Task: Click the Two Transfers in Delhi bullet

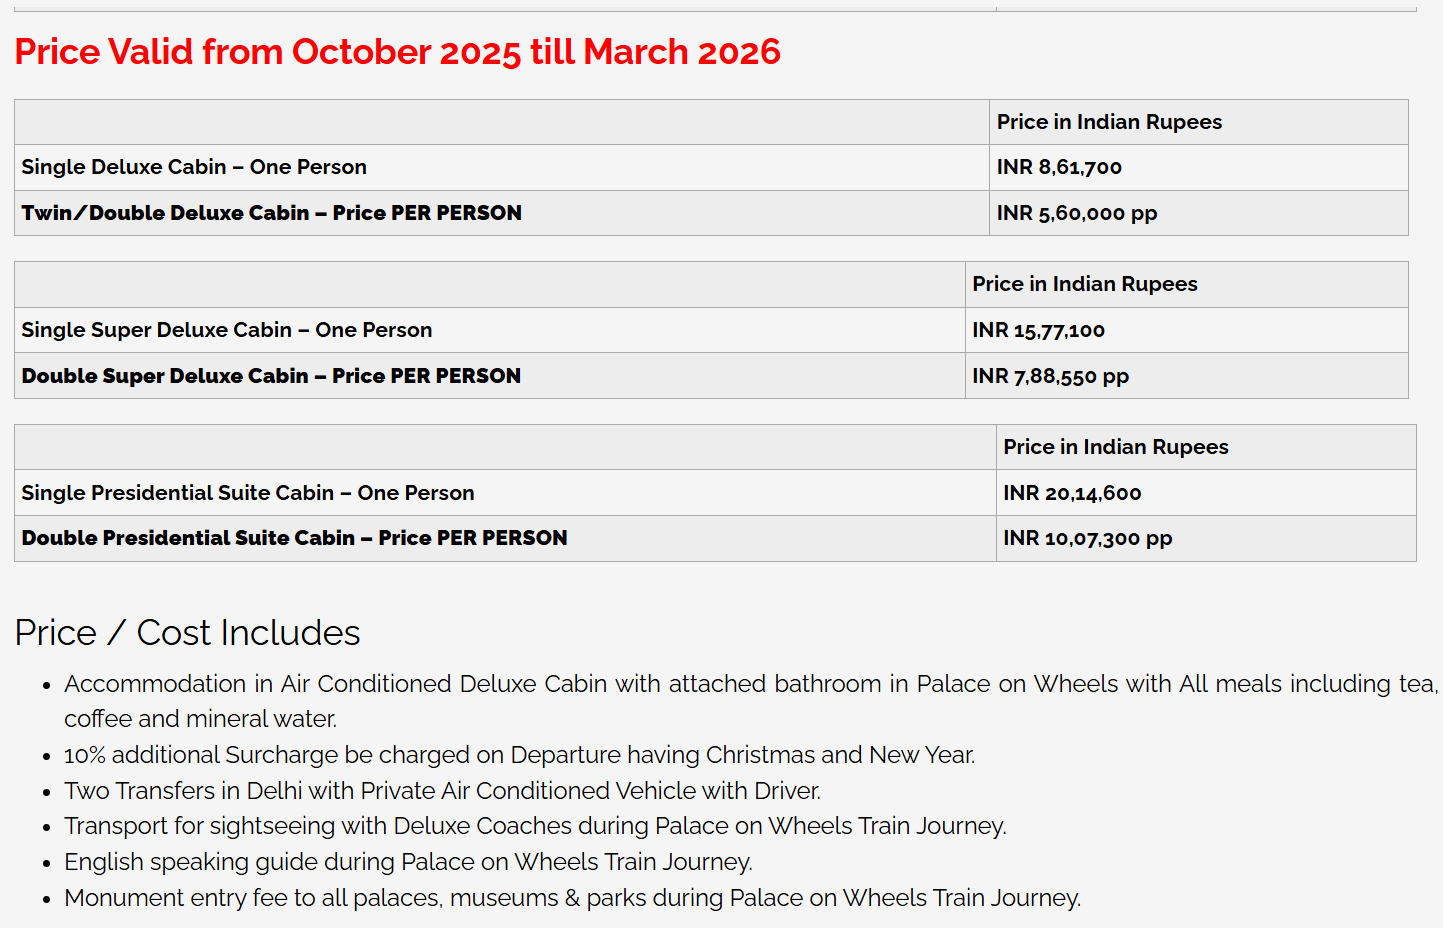Action: 442,791
